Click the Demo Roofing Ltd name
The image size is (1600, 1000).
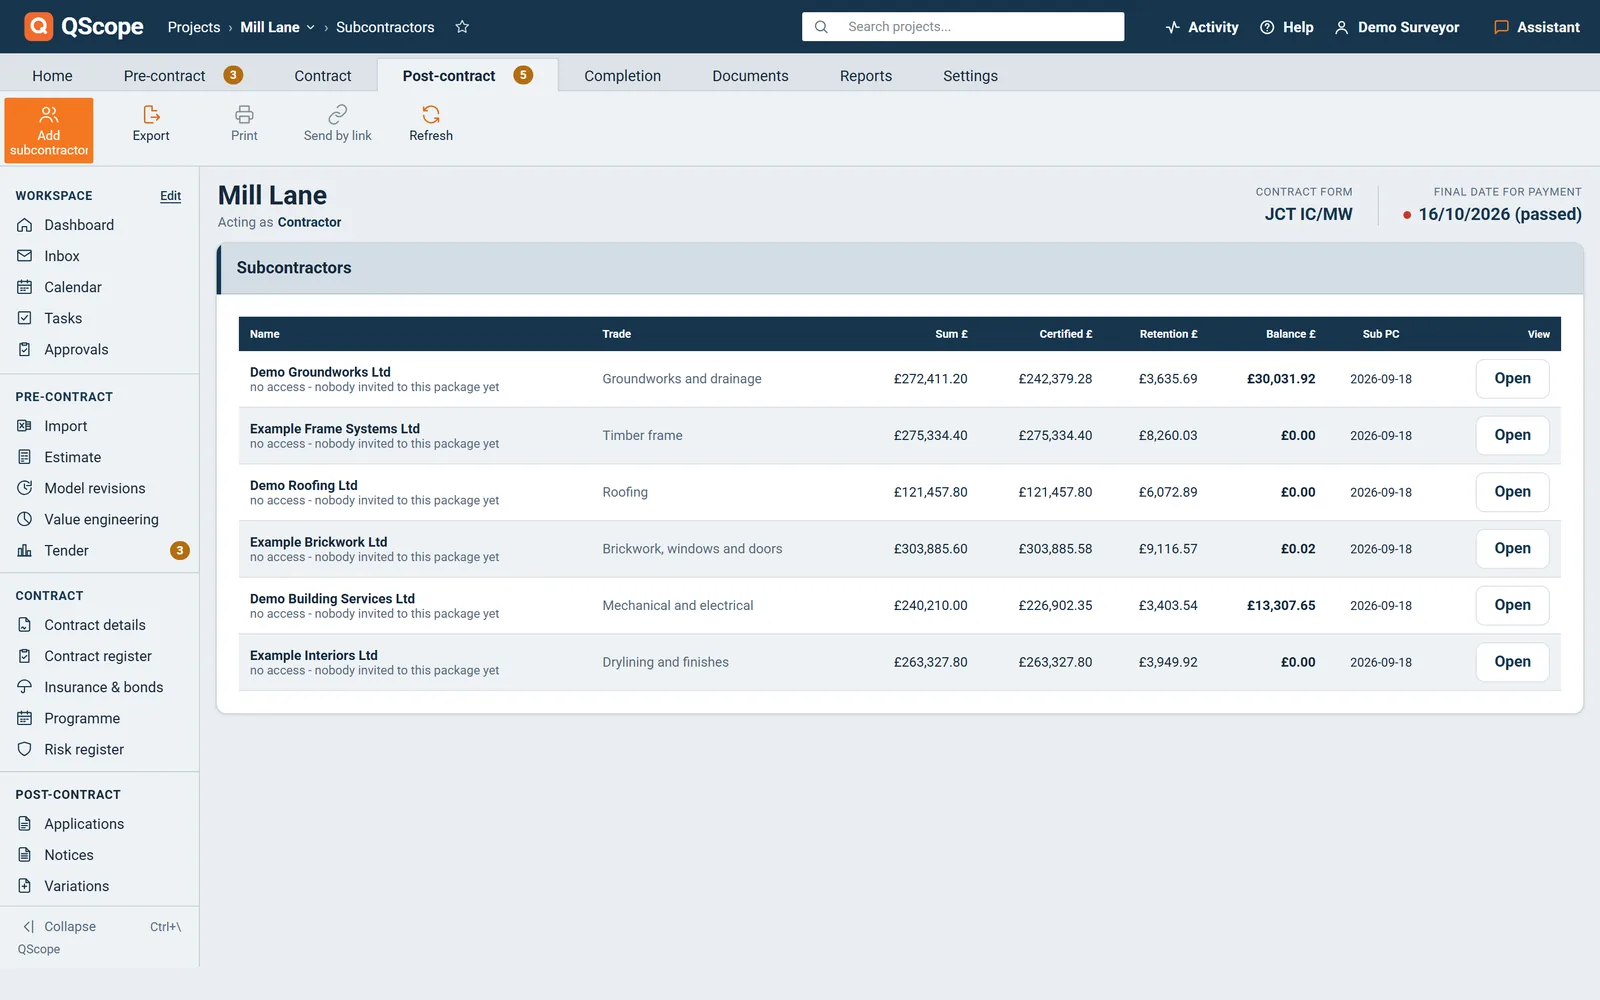pos(304,485)
